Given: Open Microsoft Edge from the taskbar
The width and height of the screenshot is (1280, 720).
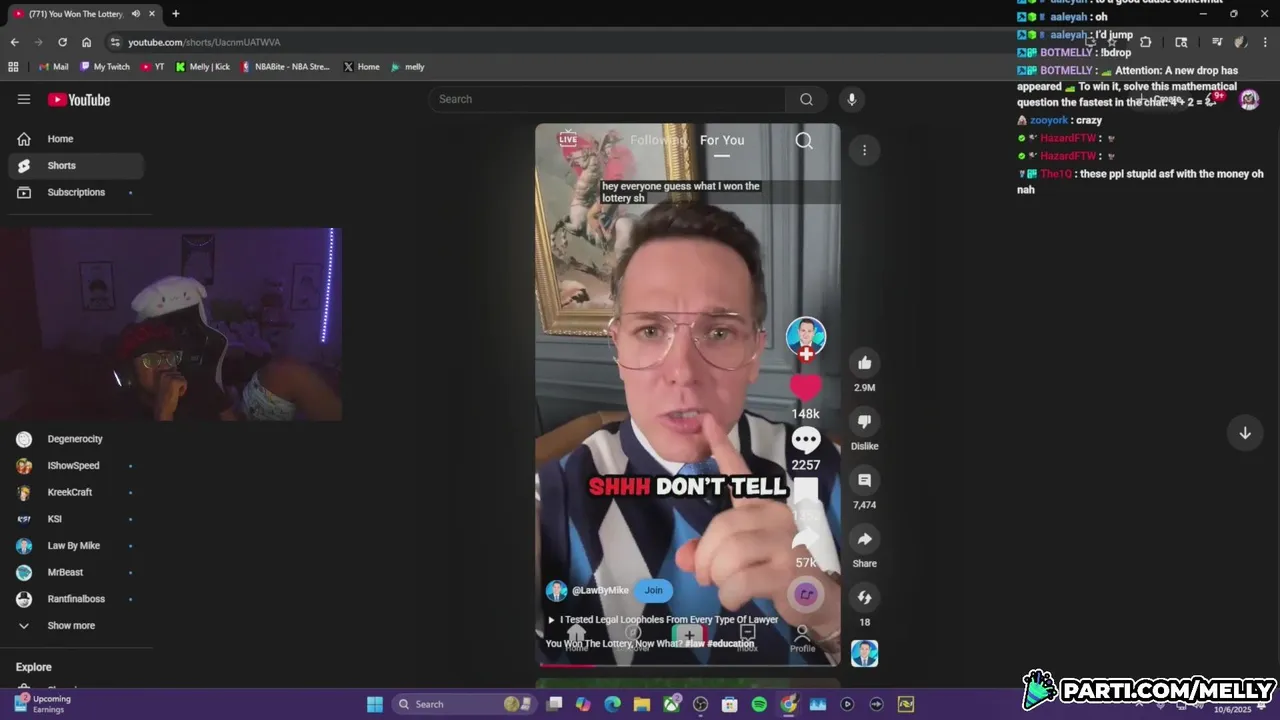Looking at the screenshot, I should coord(613,704).
